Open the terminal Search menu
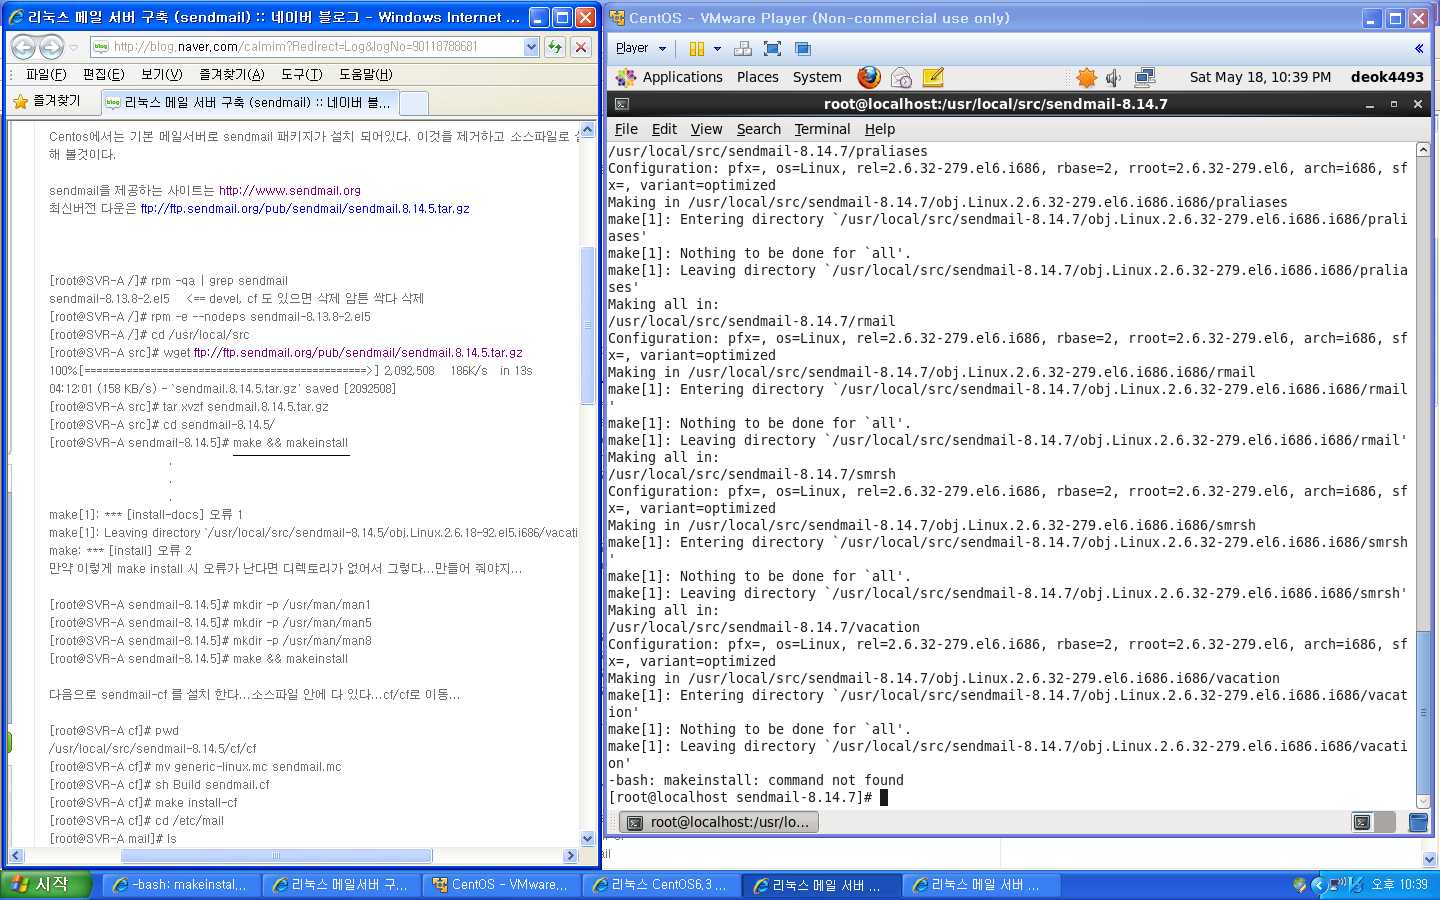 759,129
